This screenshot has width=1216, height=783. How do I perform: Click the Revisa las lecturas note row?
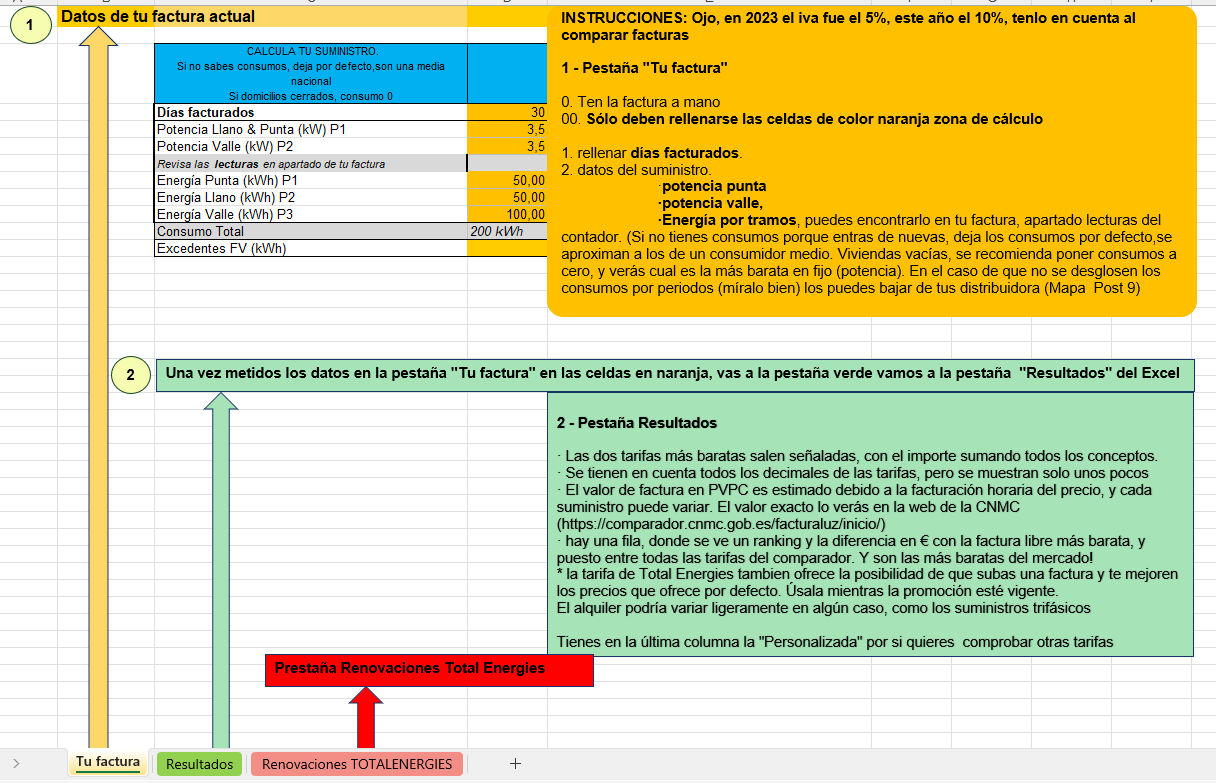[x=311, y=163]
